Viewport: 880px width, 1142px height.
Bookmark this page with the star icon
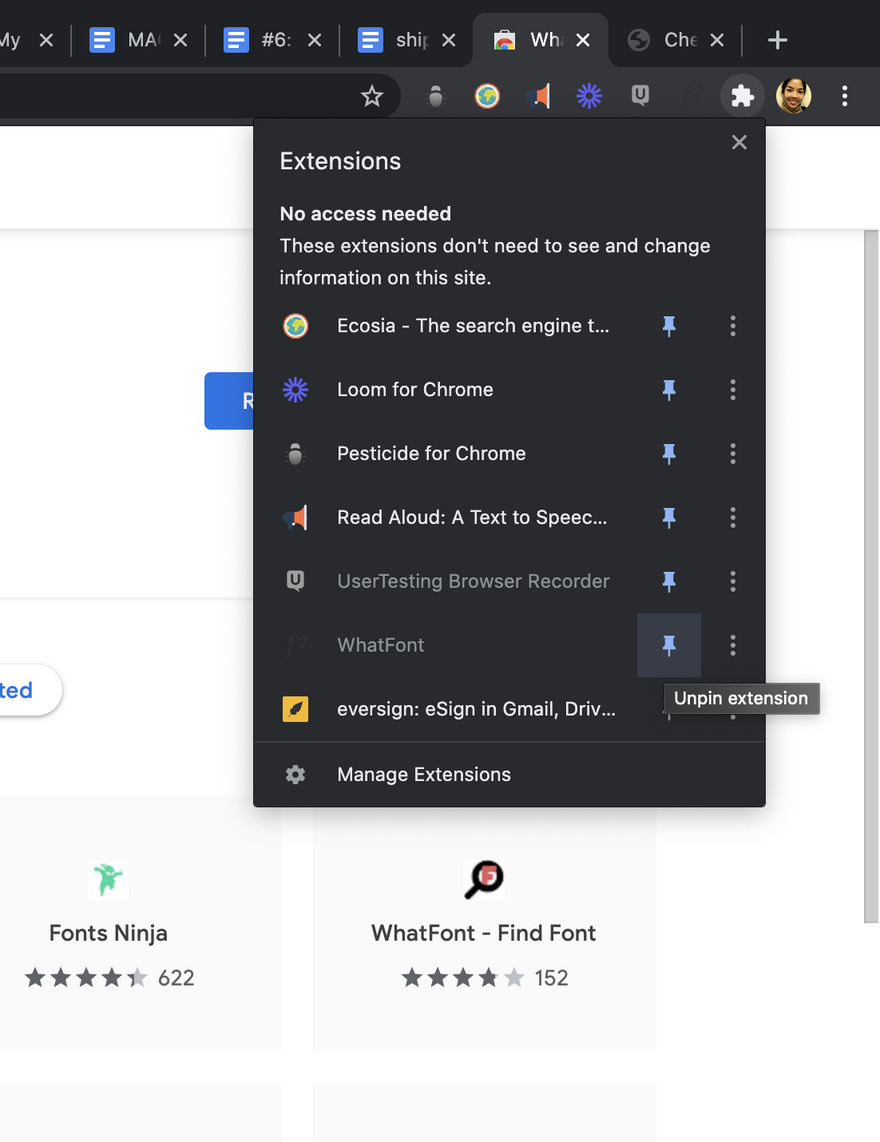tap(372, 96)
